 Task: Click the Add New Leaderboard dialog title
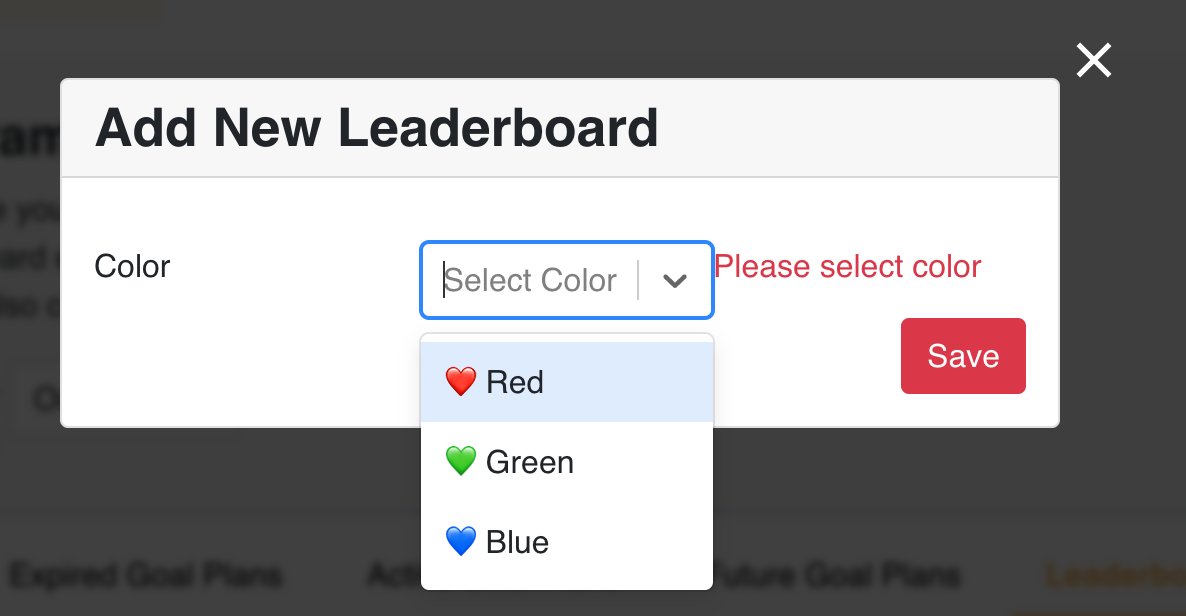click(376, 127)
